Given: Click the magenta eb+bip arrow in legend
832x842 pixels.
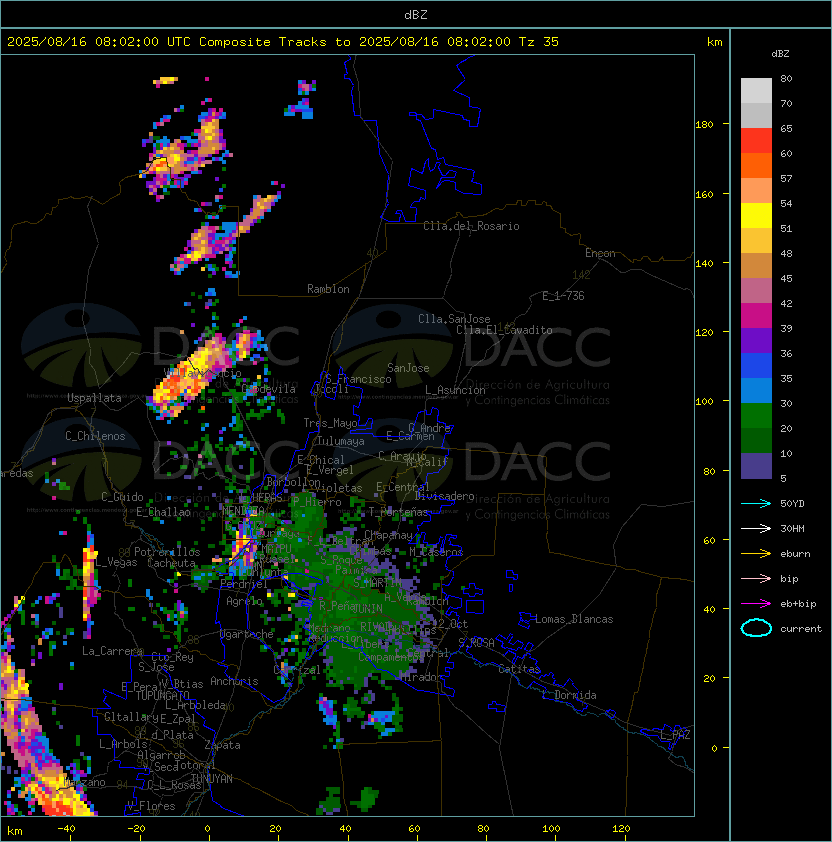Looking at the screenshot, I should (756, 604).
